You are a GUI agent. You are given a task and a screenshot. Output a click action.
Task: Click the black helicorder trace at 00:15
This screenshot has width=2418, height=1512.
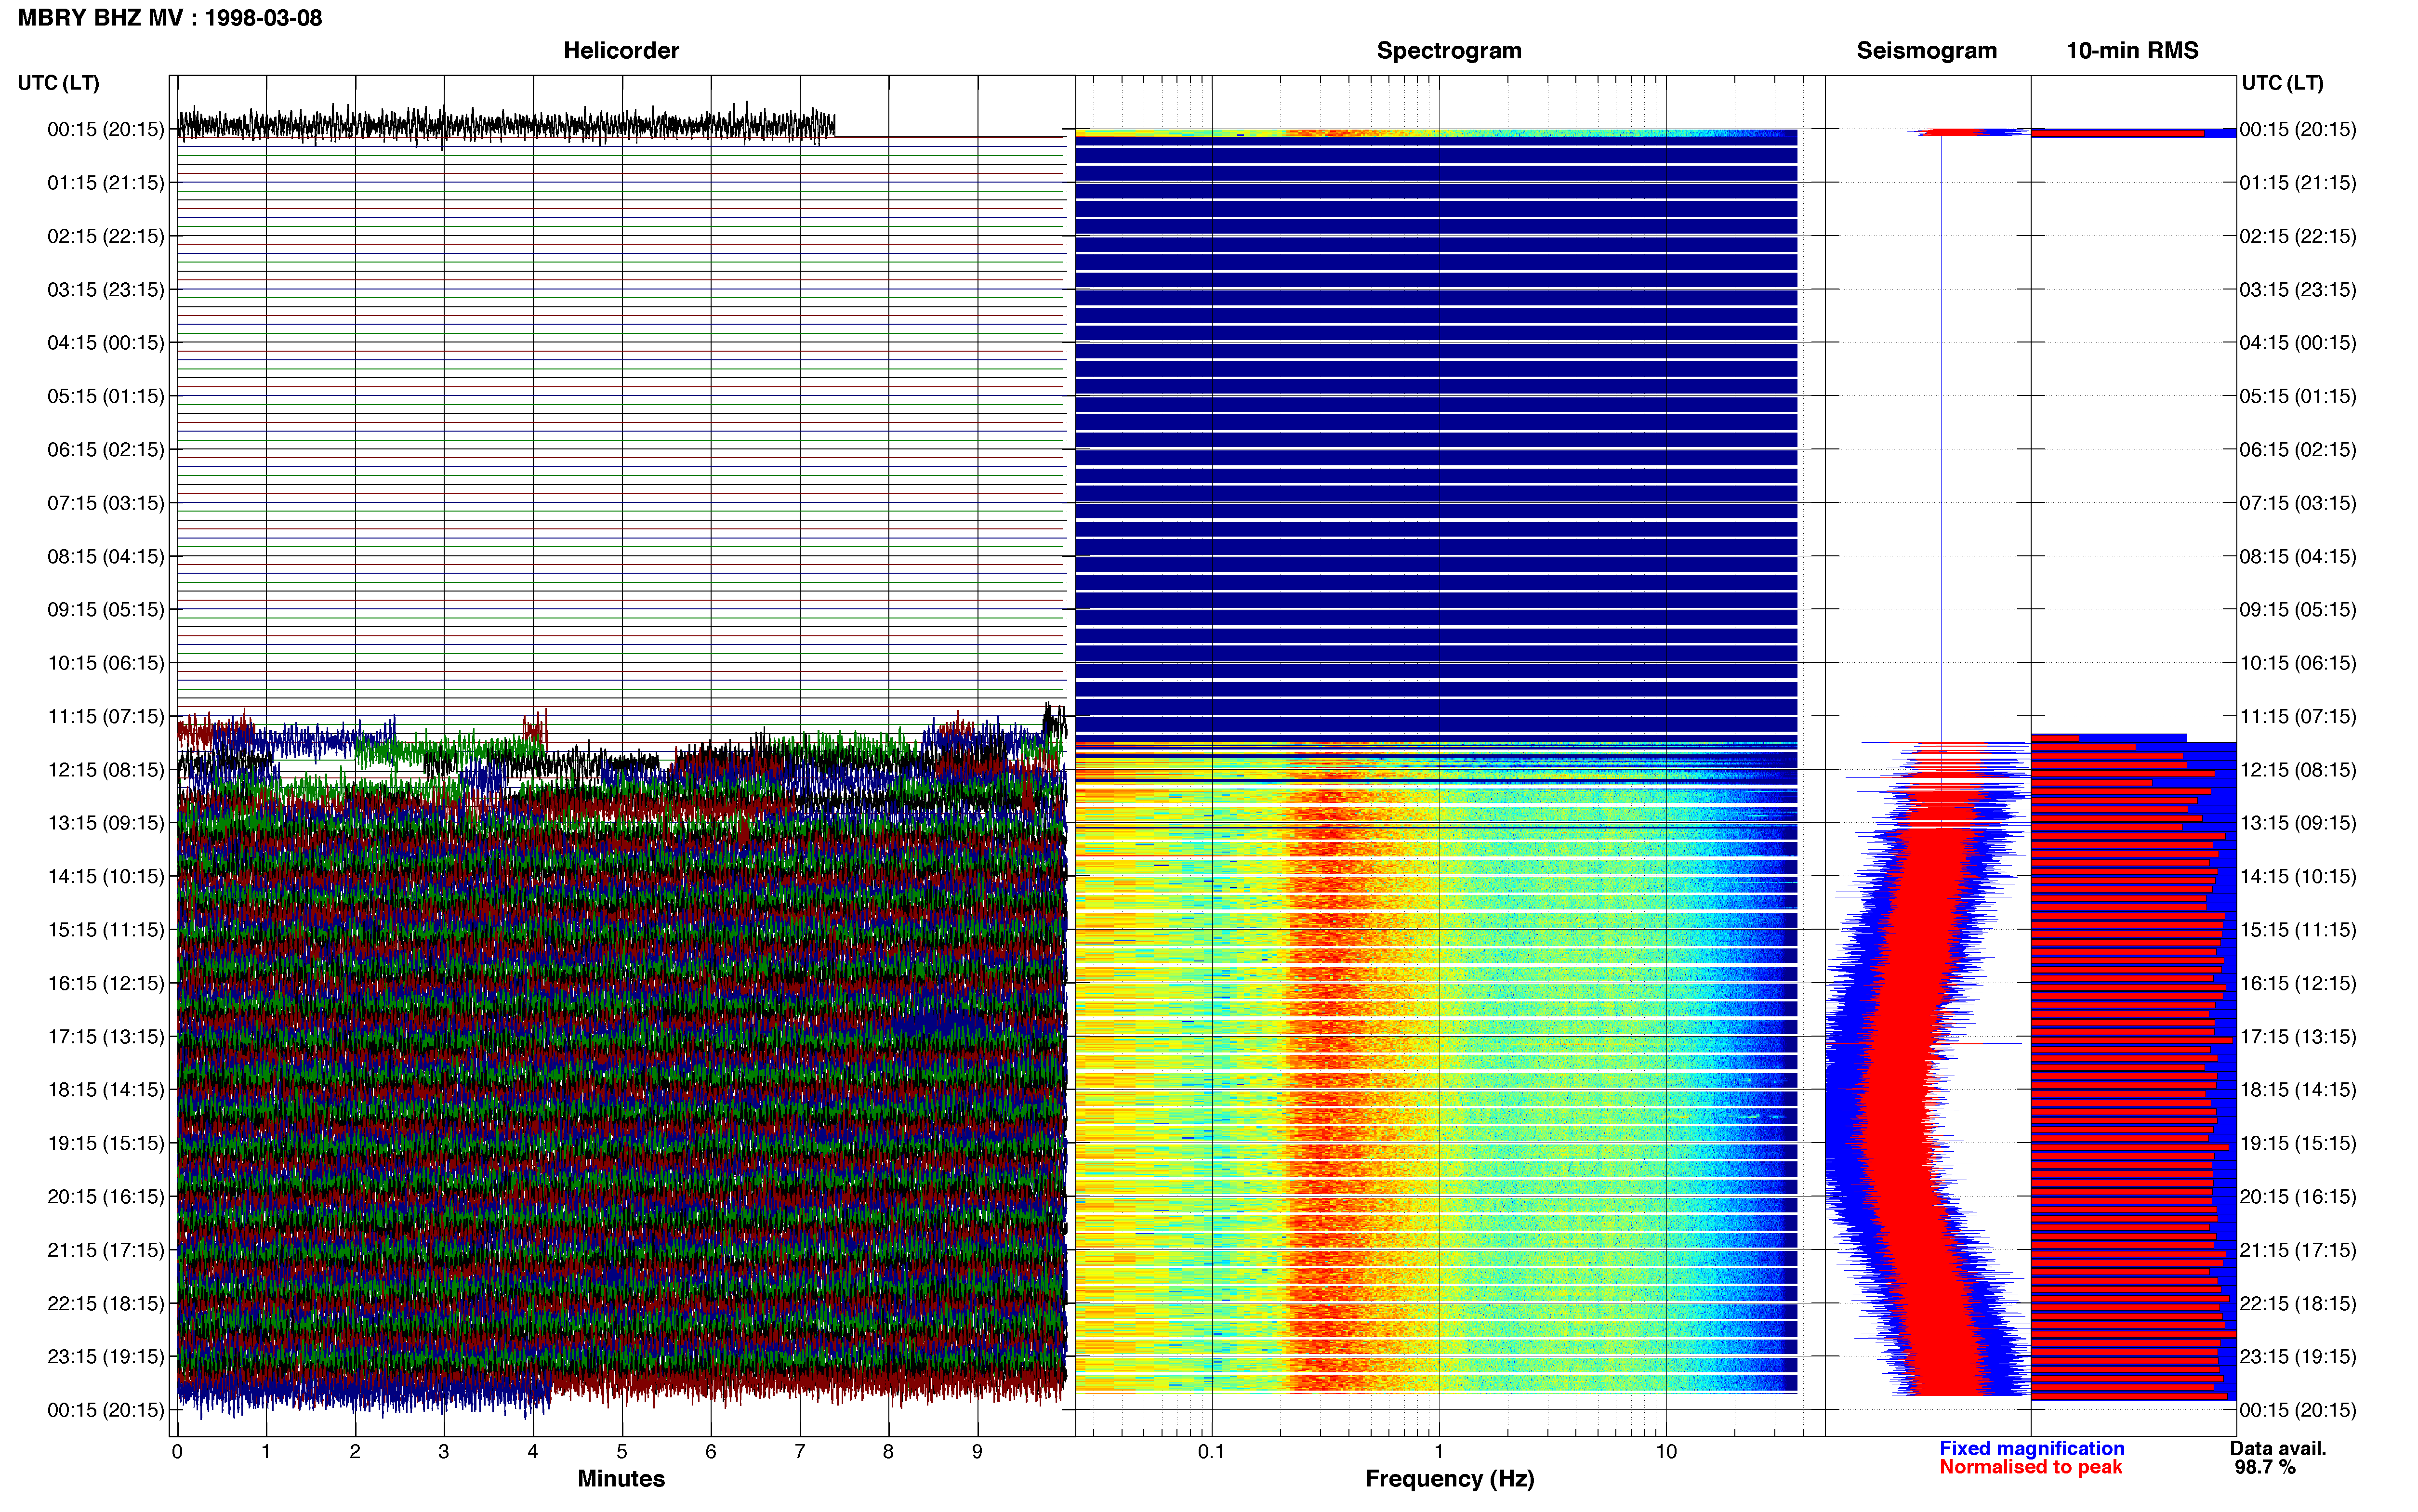click(x=506, y=125)
